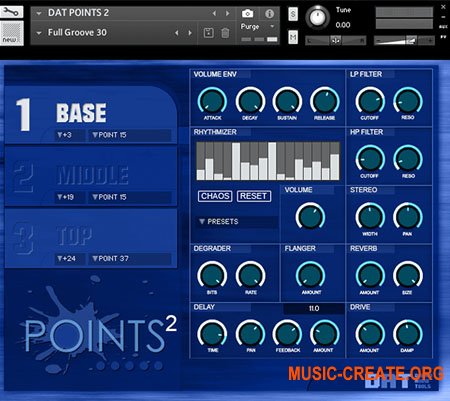Expand the DAT POINTS 2 instrument dropdown arrow
This screenshot has height=401, width=450.
click(39, 13)
